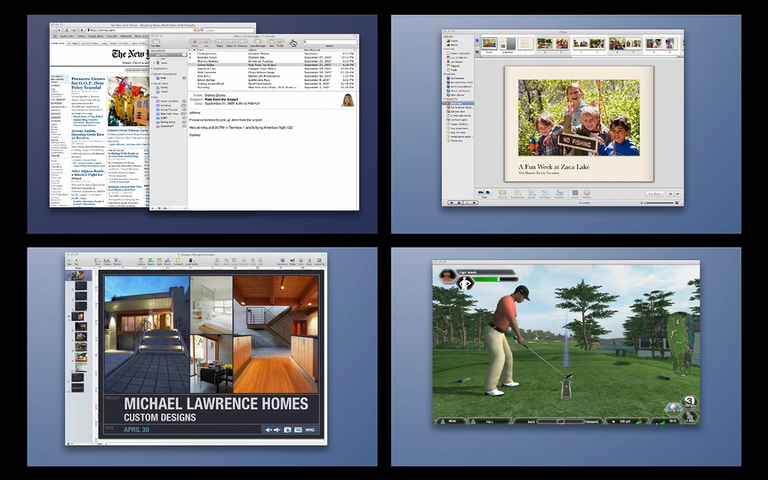The image size is (768, 480).
Task: Open the 'Pressure Grows for G.O.P.' headline
Action: [88, 83]
